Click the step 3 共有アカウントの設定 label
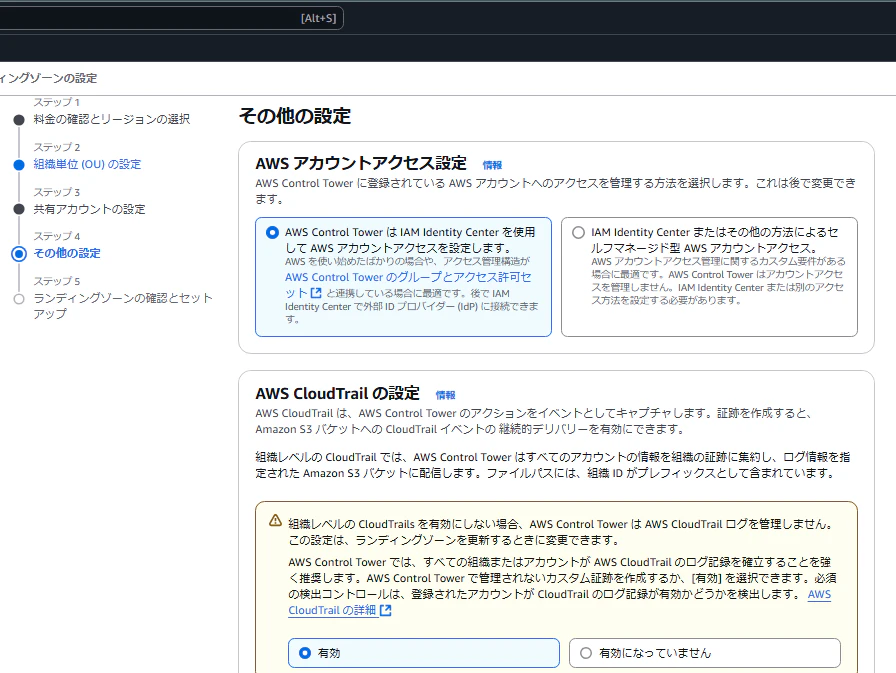 pos(89,209)
